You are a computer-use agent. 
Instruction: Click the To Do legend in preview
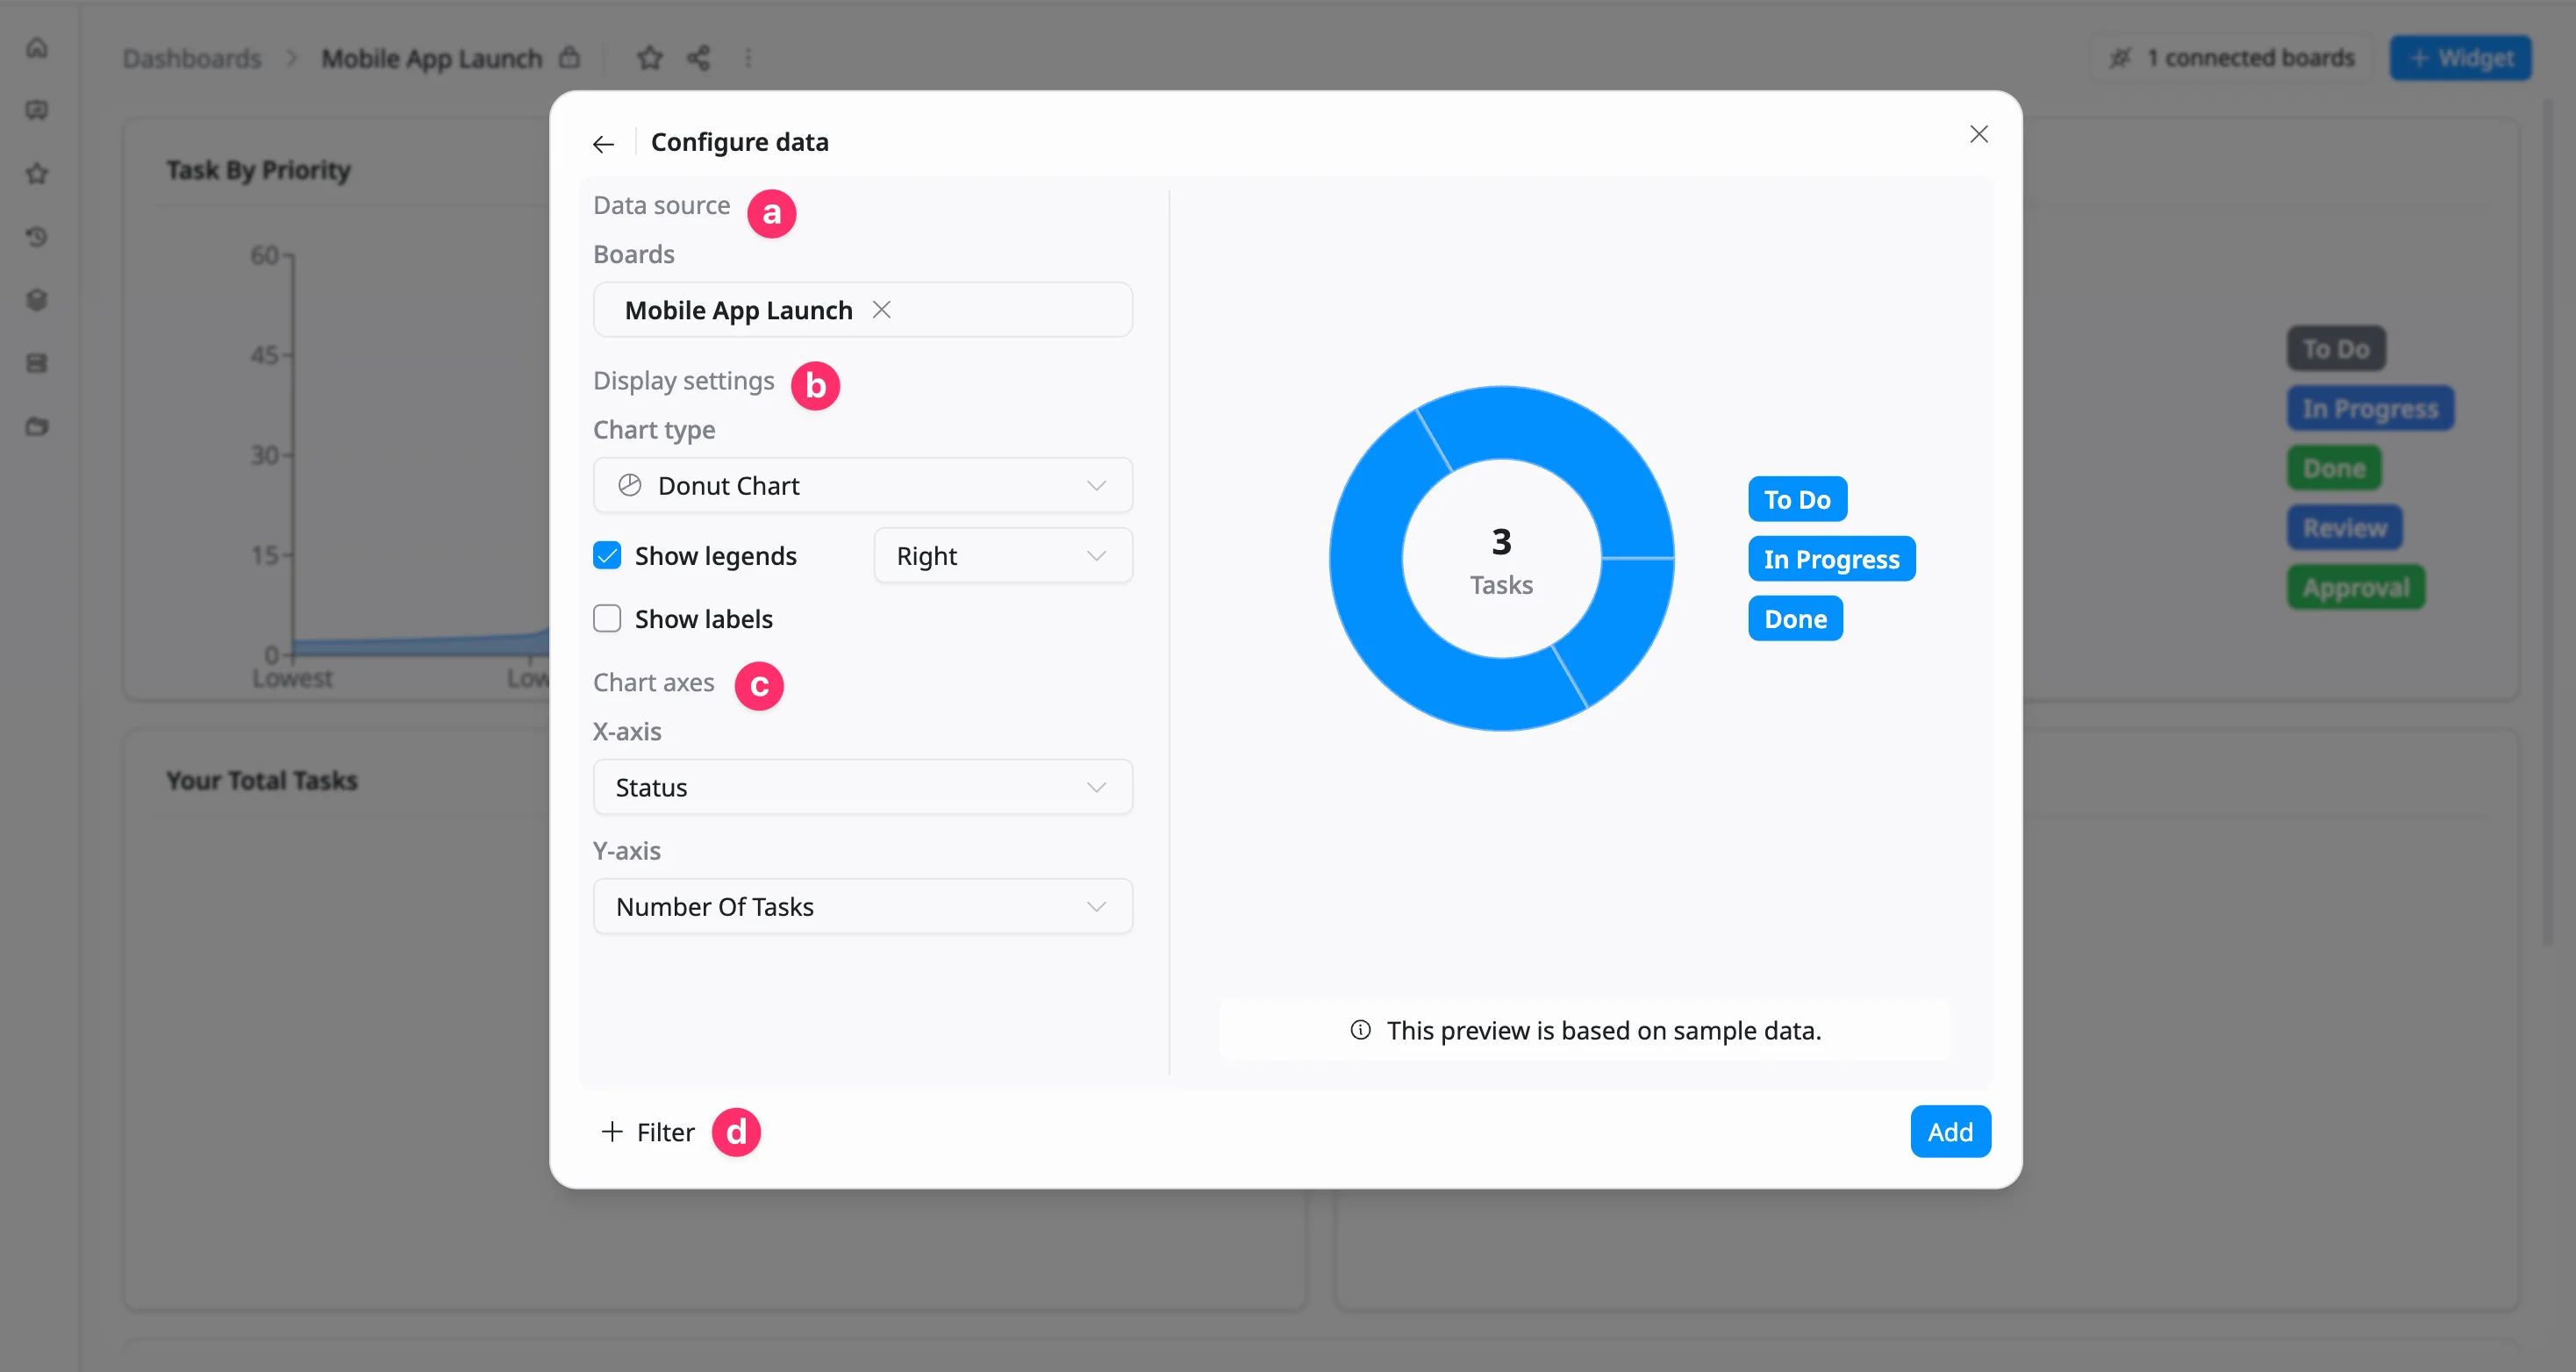(1796, 499)
